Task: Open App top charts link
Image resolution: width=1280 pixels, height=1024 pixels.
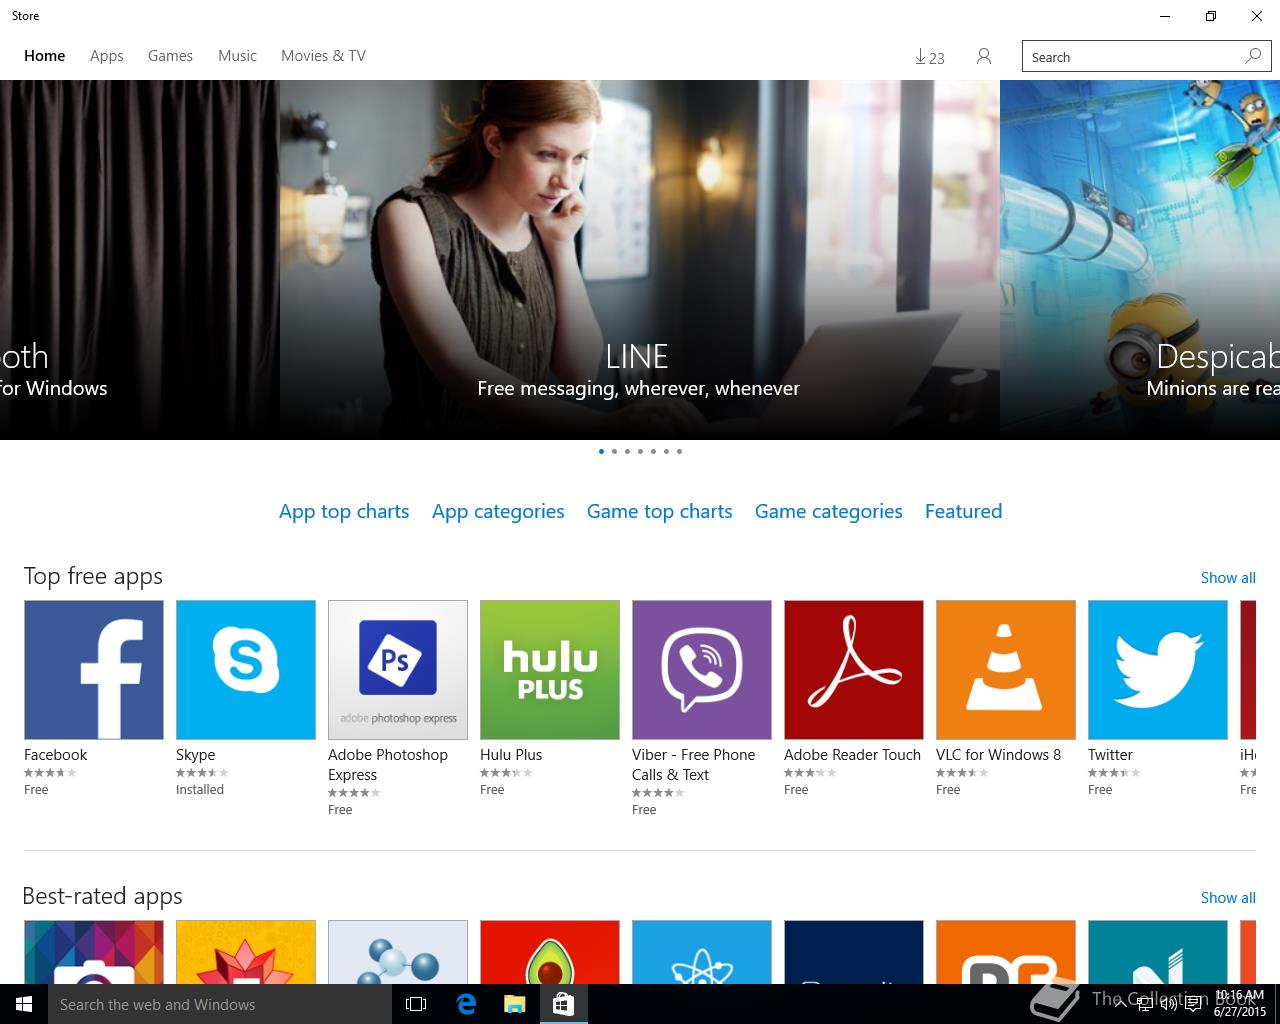Action: pos(344,511)
